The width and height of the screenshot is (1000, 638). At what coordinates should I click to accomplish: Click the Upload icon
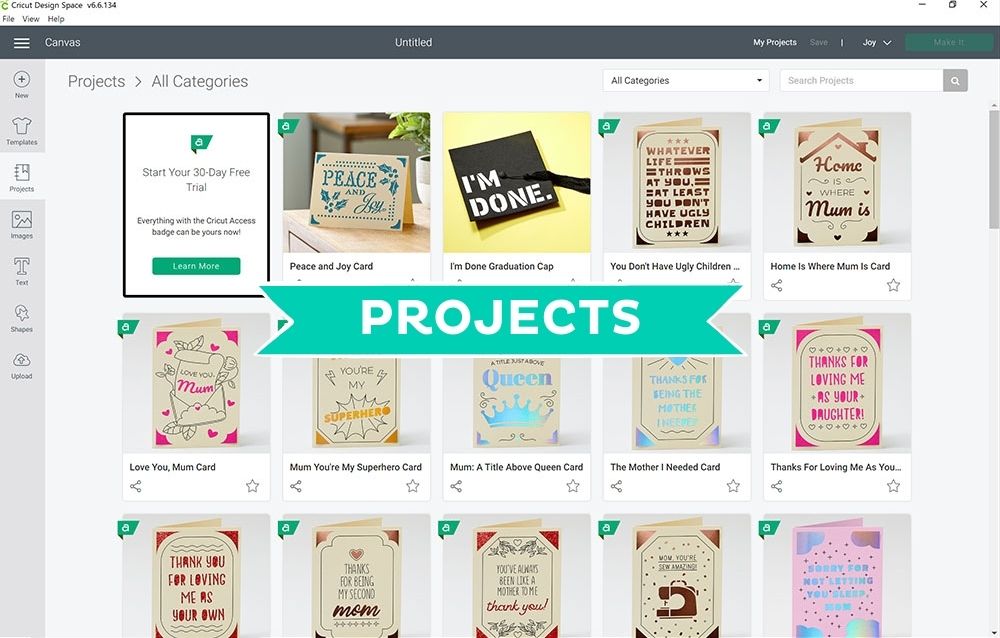coord(22,365)
